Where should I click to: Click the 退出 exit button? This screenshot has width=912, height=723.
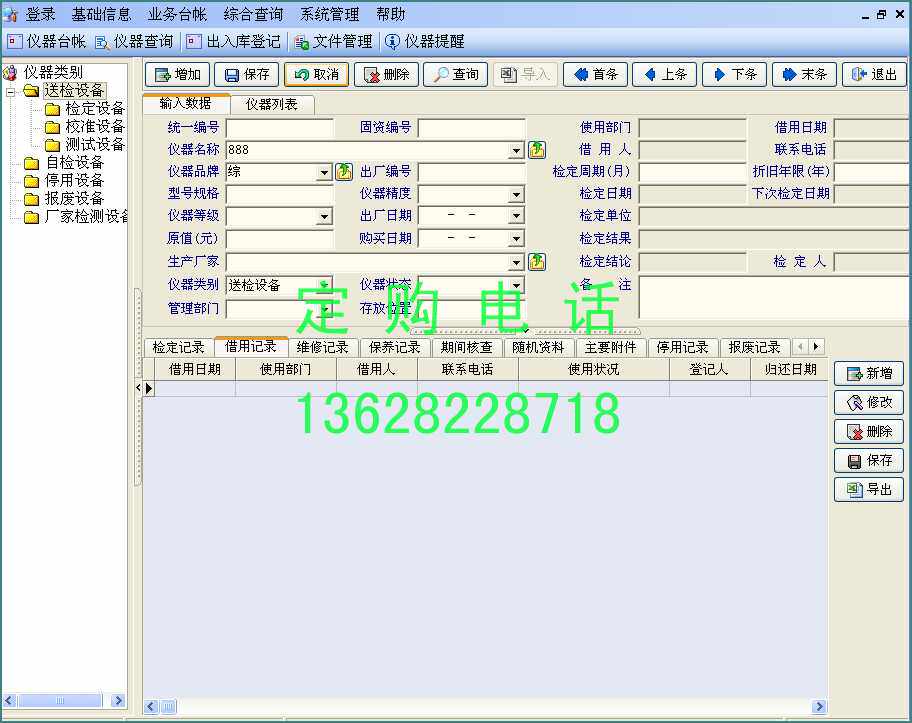[x=874, y=75]
